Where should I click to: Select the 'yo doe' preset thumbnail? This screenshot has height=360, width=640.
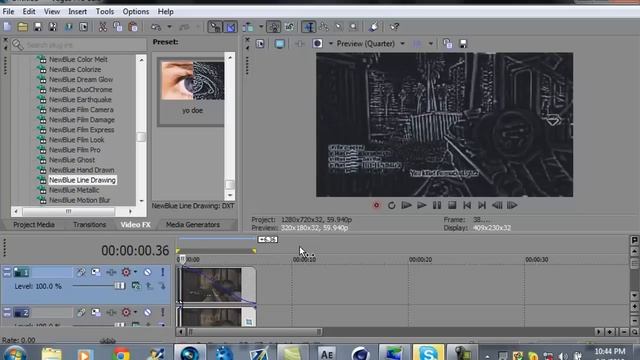193,80
